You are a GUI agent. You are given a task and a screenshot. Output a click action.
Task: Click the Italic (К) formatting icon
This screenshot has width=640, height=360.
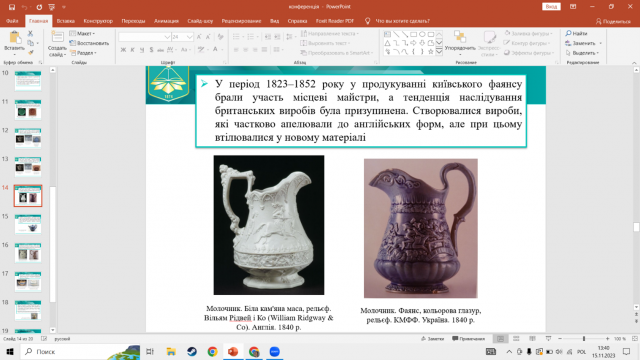coord(133,50)
